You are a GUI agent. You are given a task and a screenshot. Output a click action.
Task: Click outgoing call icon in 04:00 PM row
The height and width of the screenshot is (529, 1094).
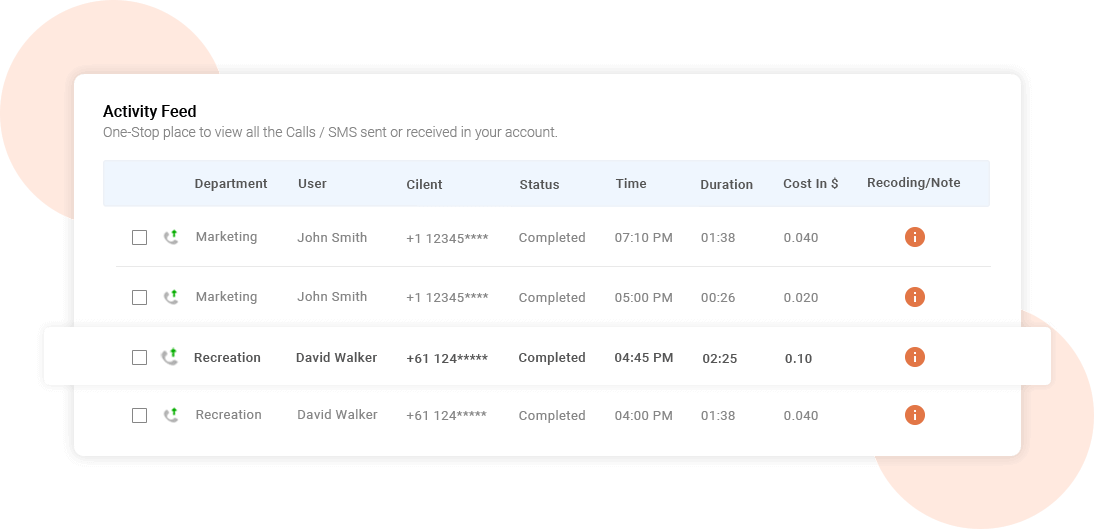point(171,415)
